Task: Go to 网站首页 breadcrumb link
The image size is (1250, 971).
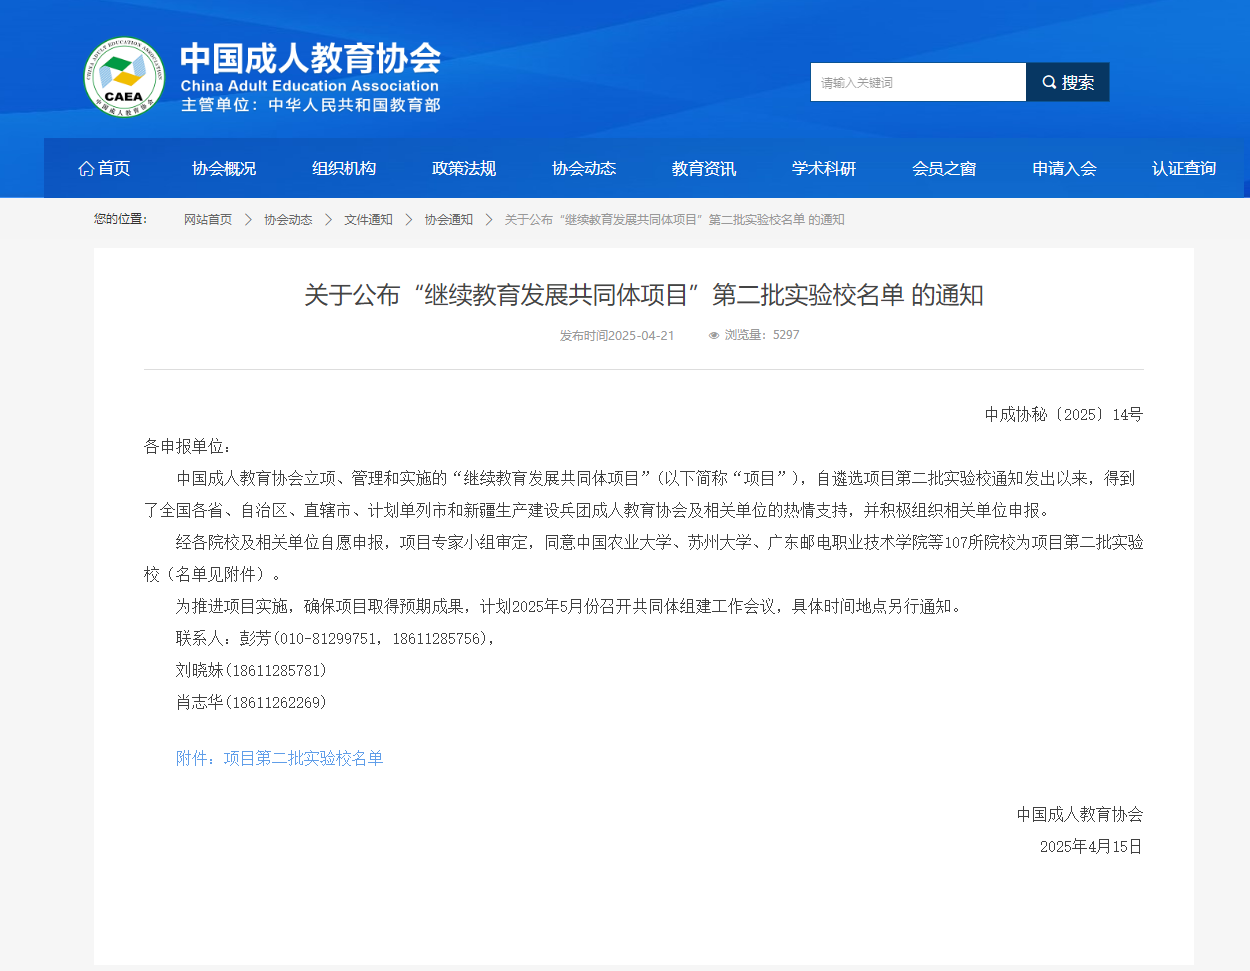Action: pyautogui.click(x=208, y=219)
